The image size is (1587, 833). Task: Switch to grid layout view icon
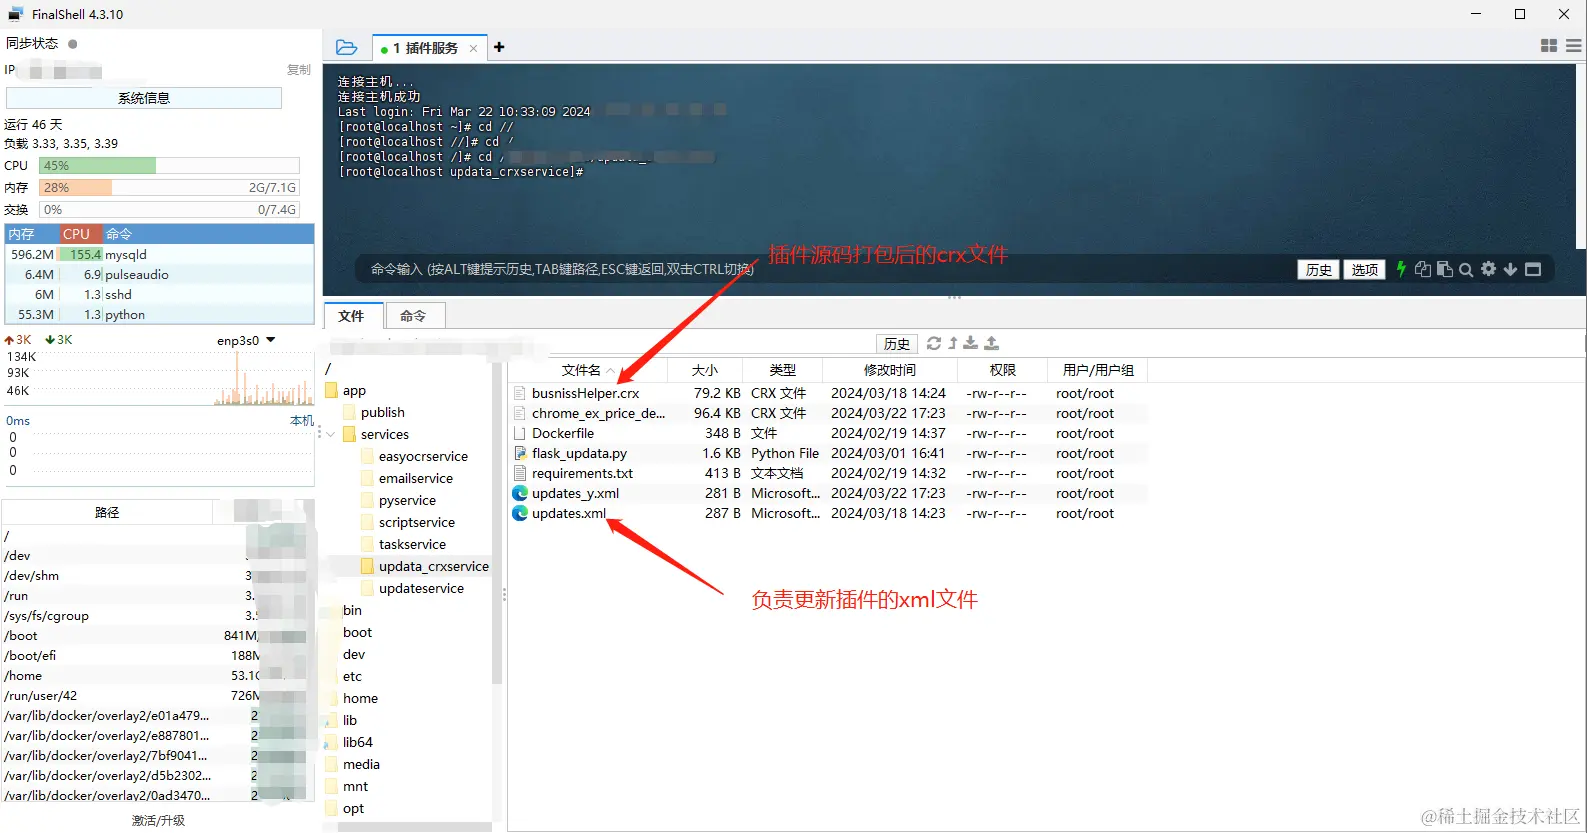[1549, 46]
